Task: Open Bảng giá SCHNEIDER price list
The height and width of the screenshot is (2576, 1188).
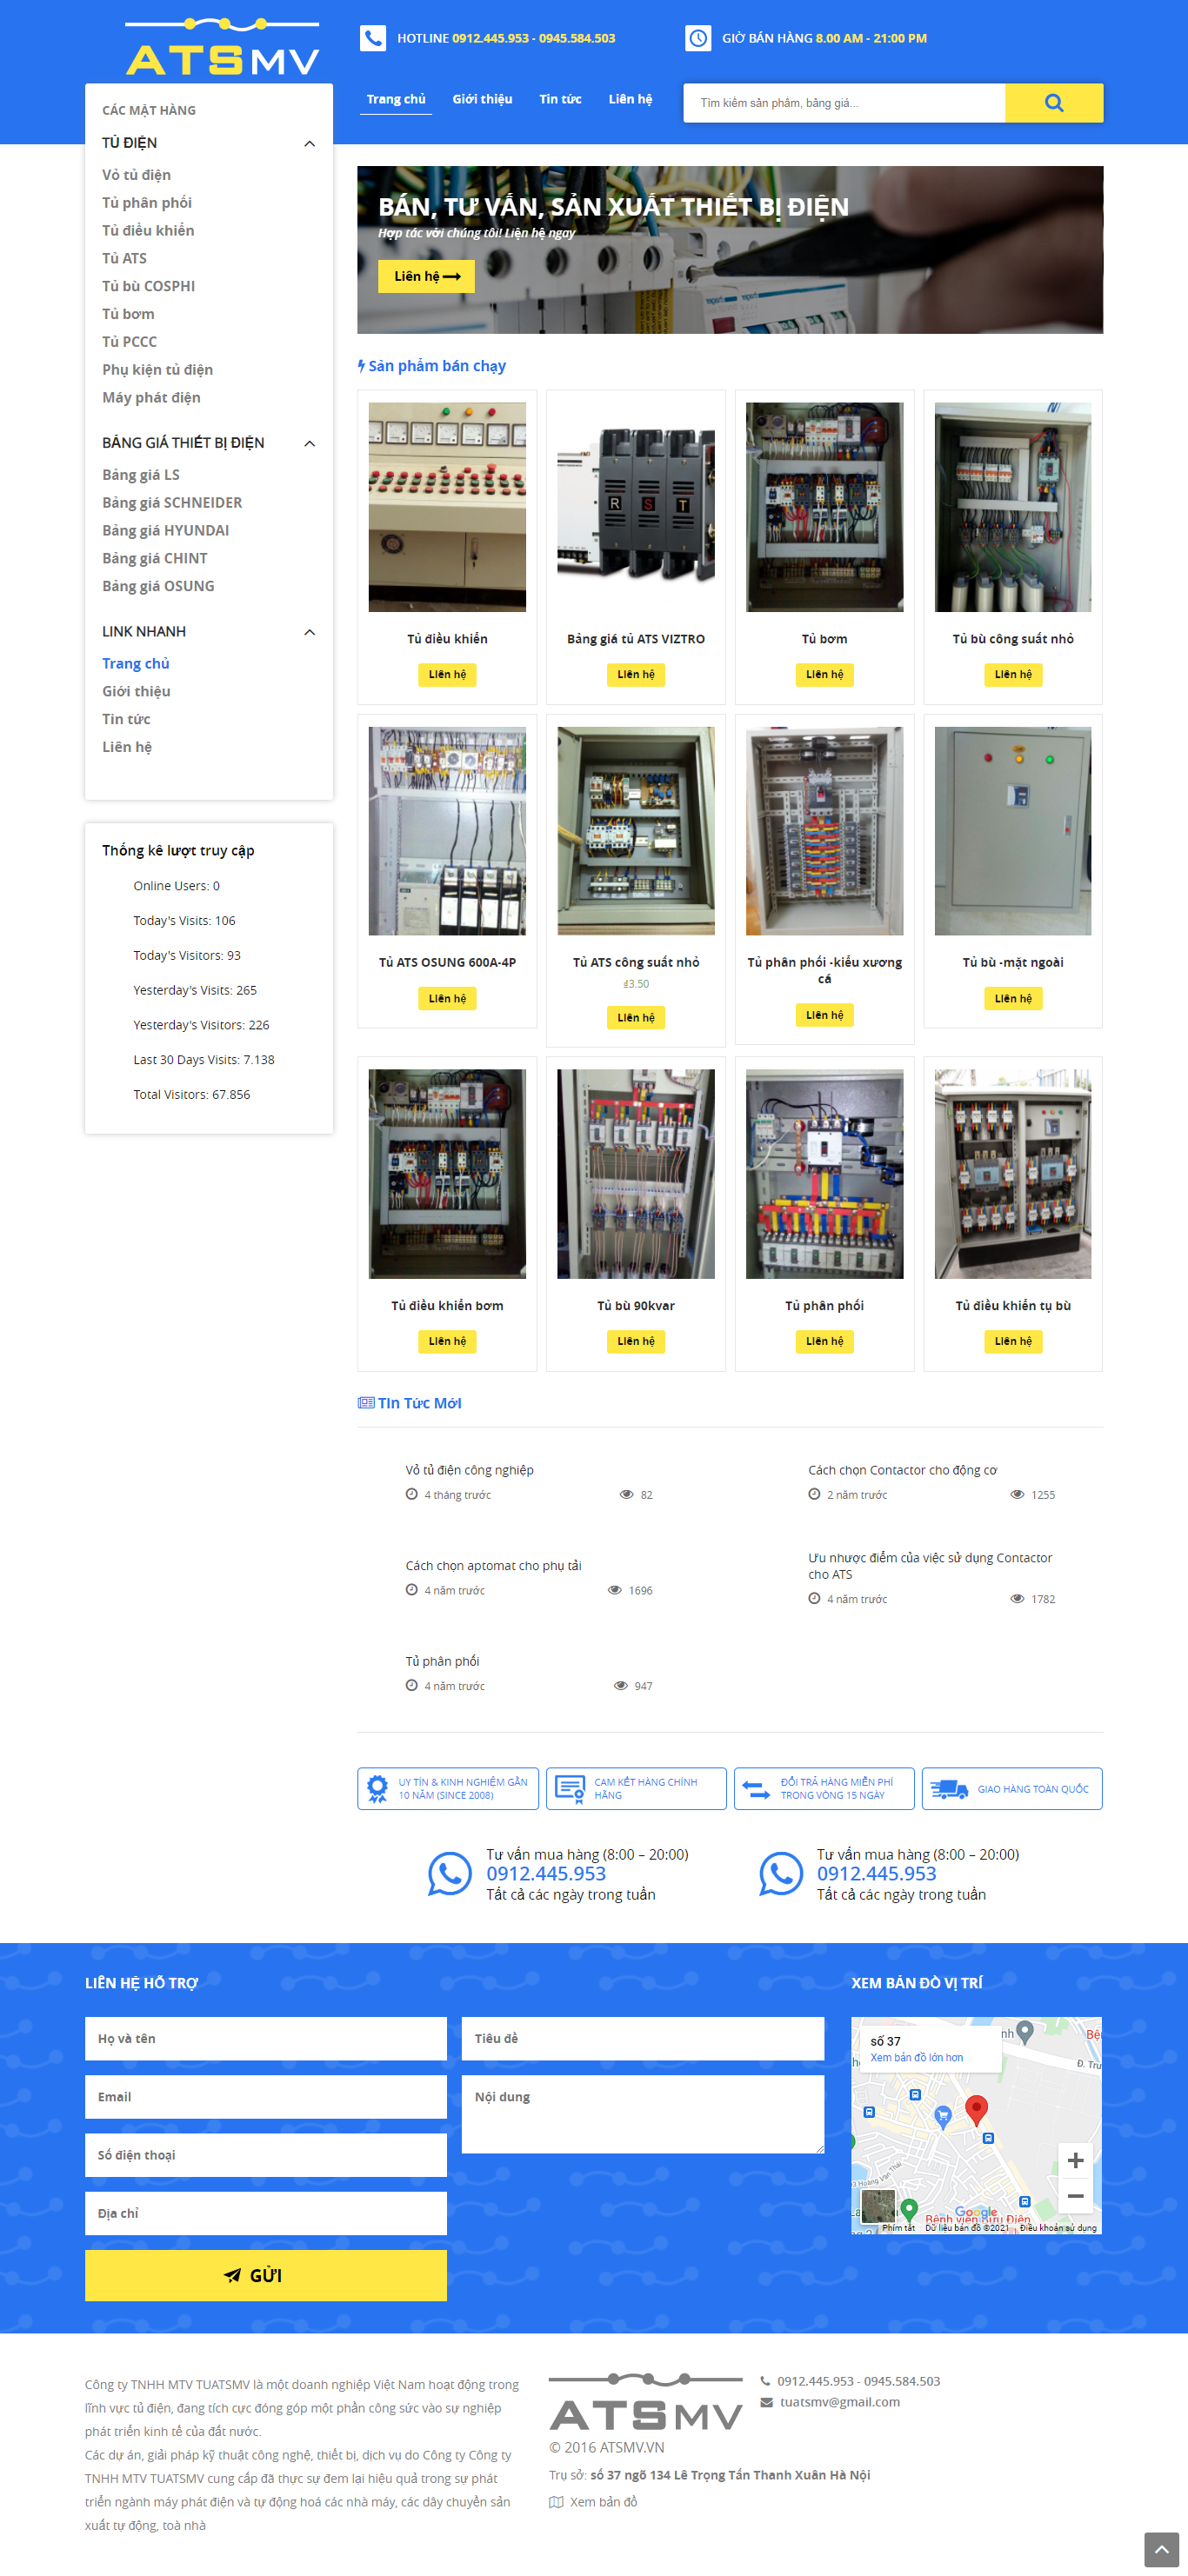Action: coord(172,503)
